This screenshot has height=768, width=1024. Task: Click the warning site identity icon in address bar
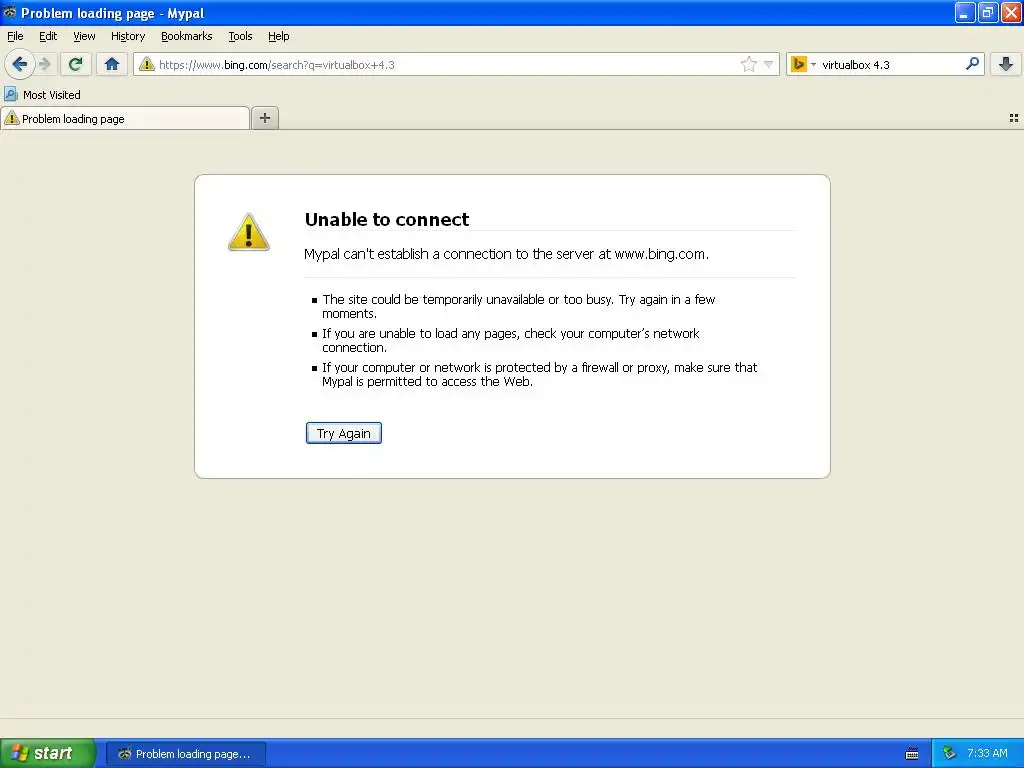147,64
